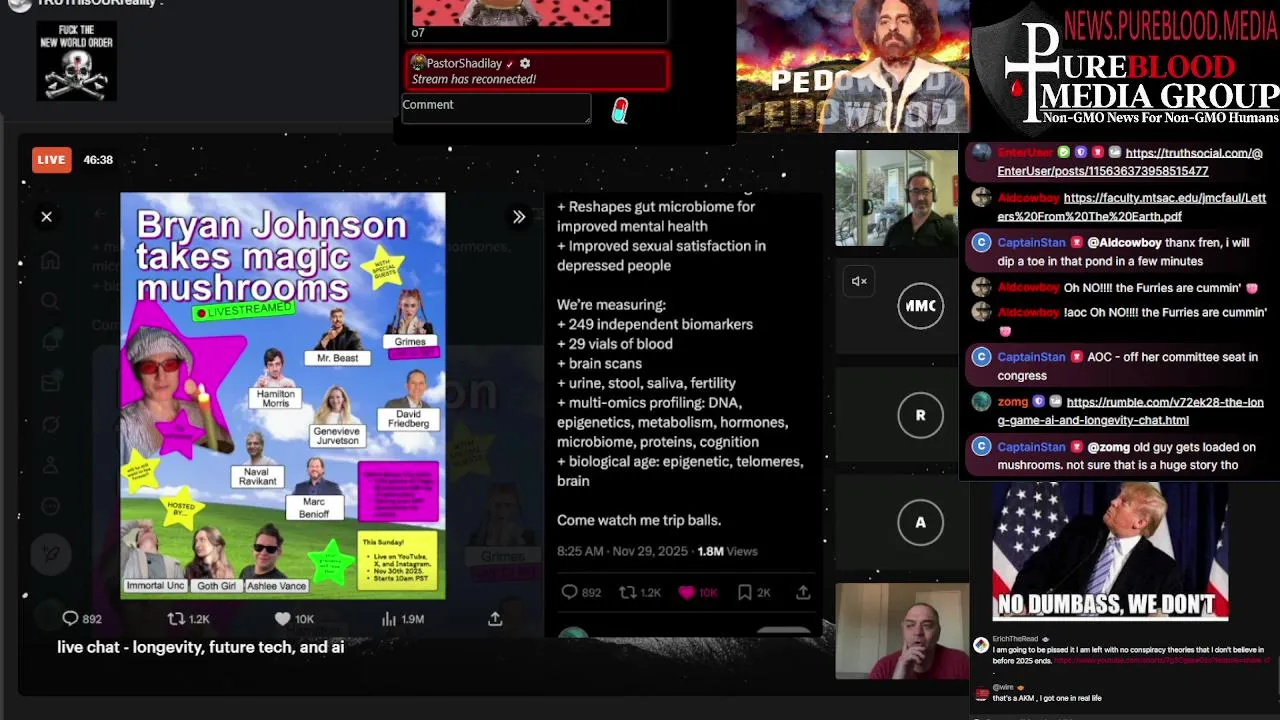Viewport: 1280px width, 720px height.
Task: Click the 'AOC - off her committee seat' message
Action: click(x=1127, y=366)
